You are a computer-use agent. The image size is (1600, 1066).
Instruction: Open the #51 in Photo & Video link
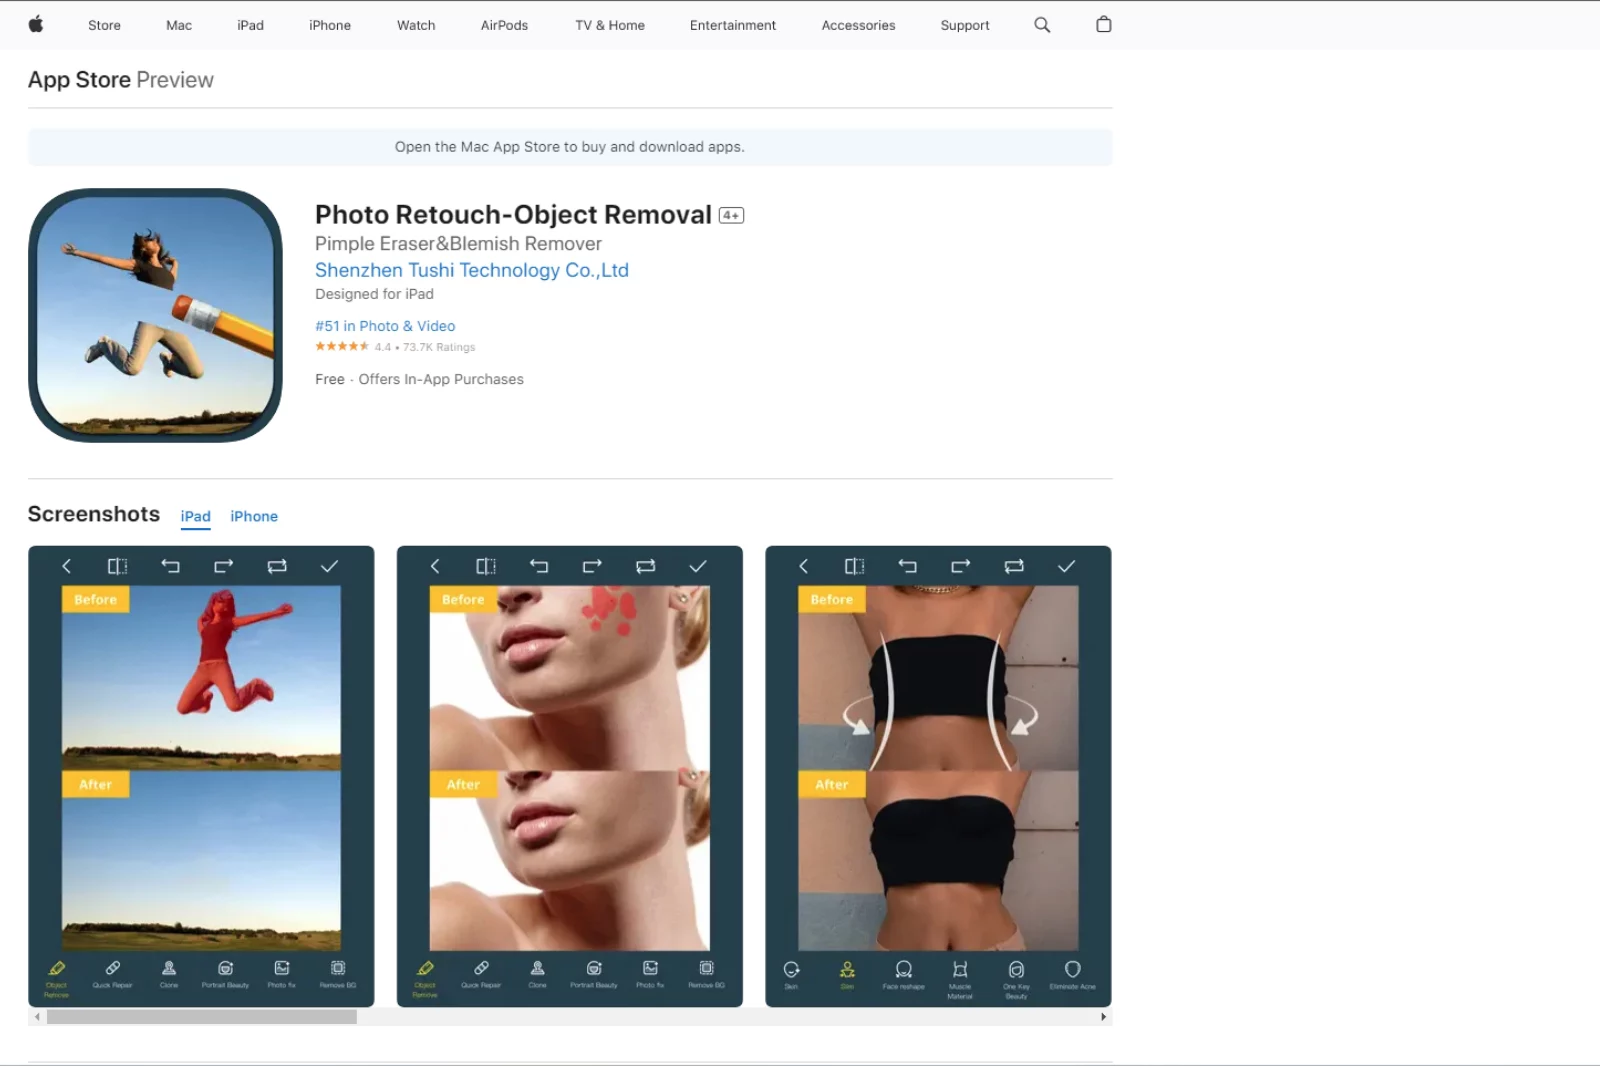click(385, 326)
